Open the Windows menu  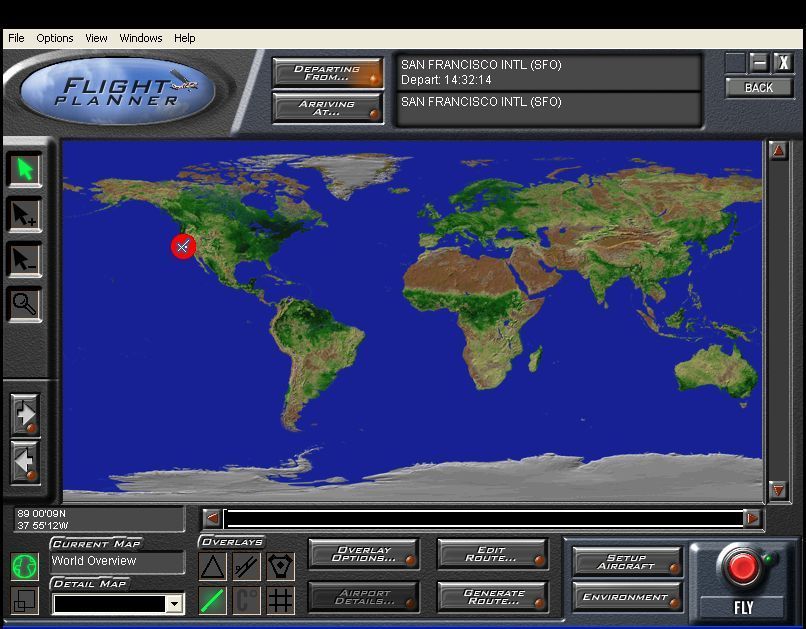point(141,38)
